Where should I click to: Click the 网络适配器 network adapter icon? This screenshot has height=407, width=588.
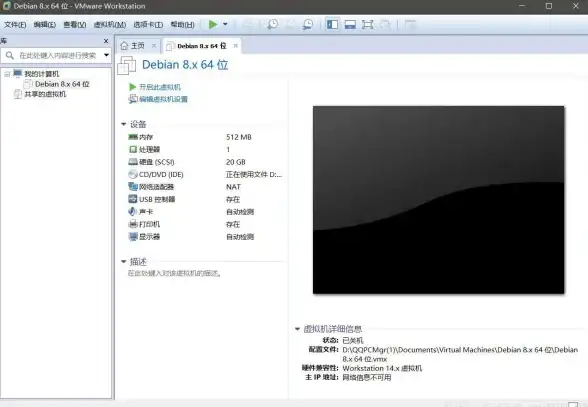point(133,186)
